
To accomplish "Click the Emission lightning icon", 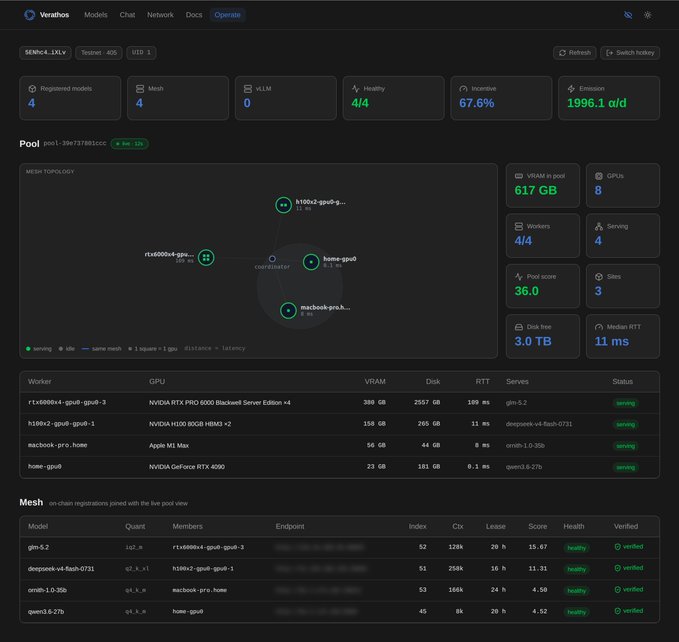I will coord(571,89).
